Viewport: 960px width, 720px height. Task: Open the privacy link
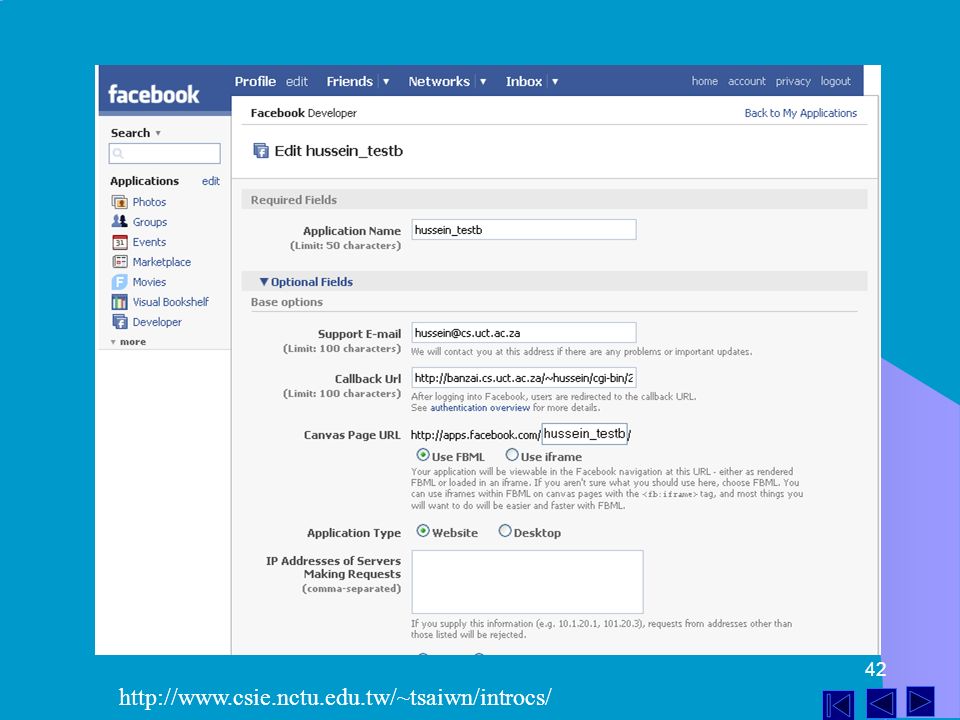pyautogui.click(x=793, y=81)
